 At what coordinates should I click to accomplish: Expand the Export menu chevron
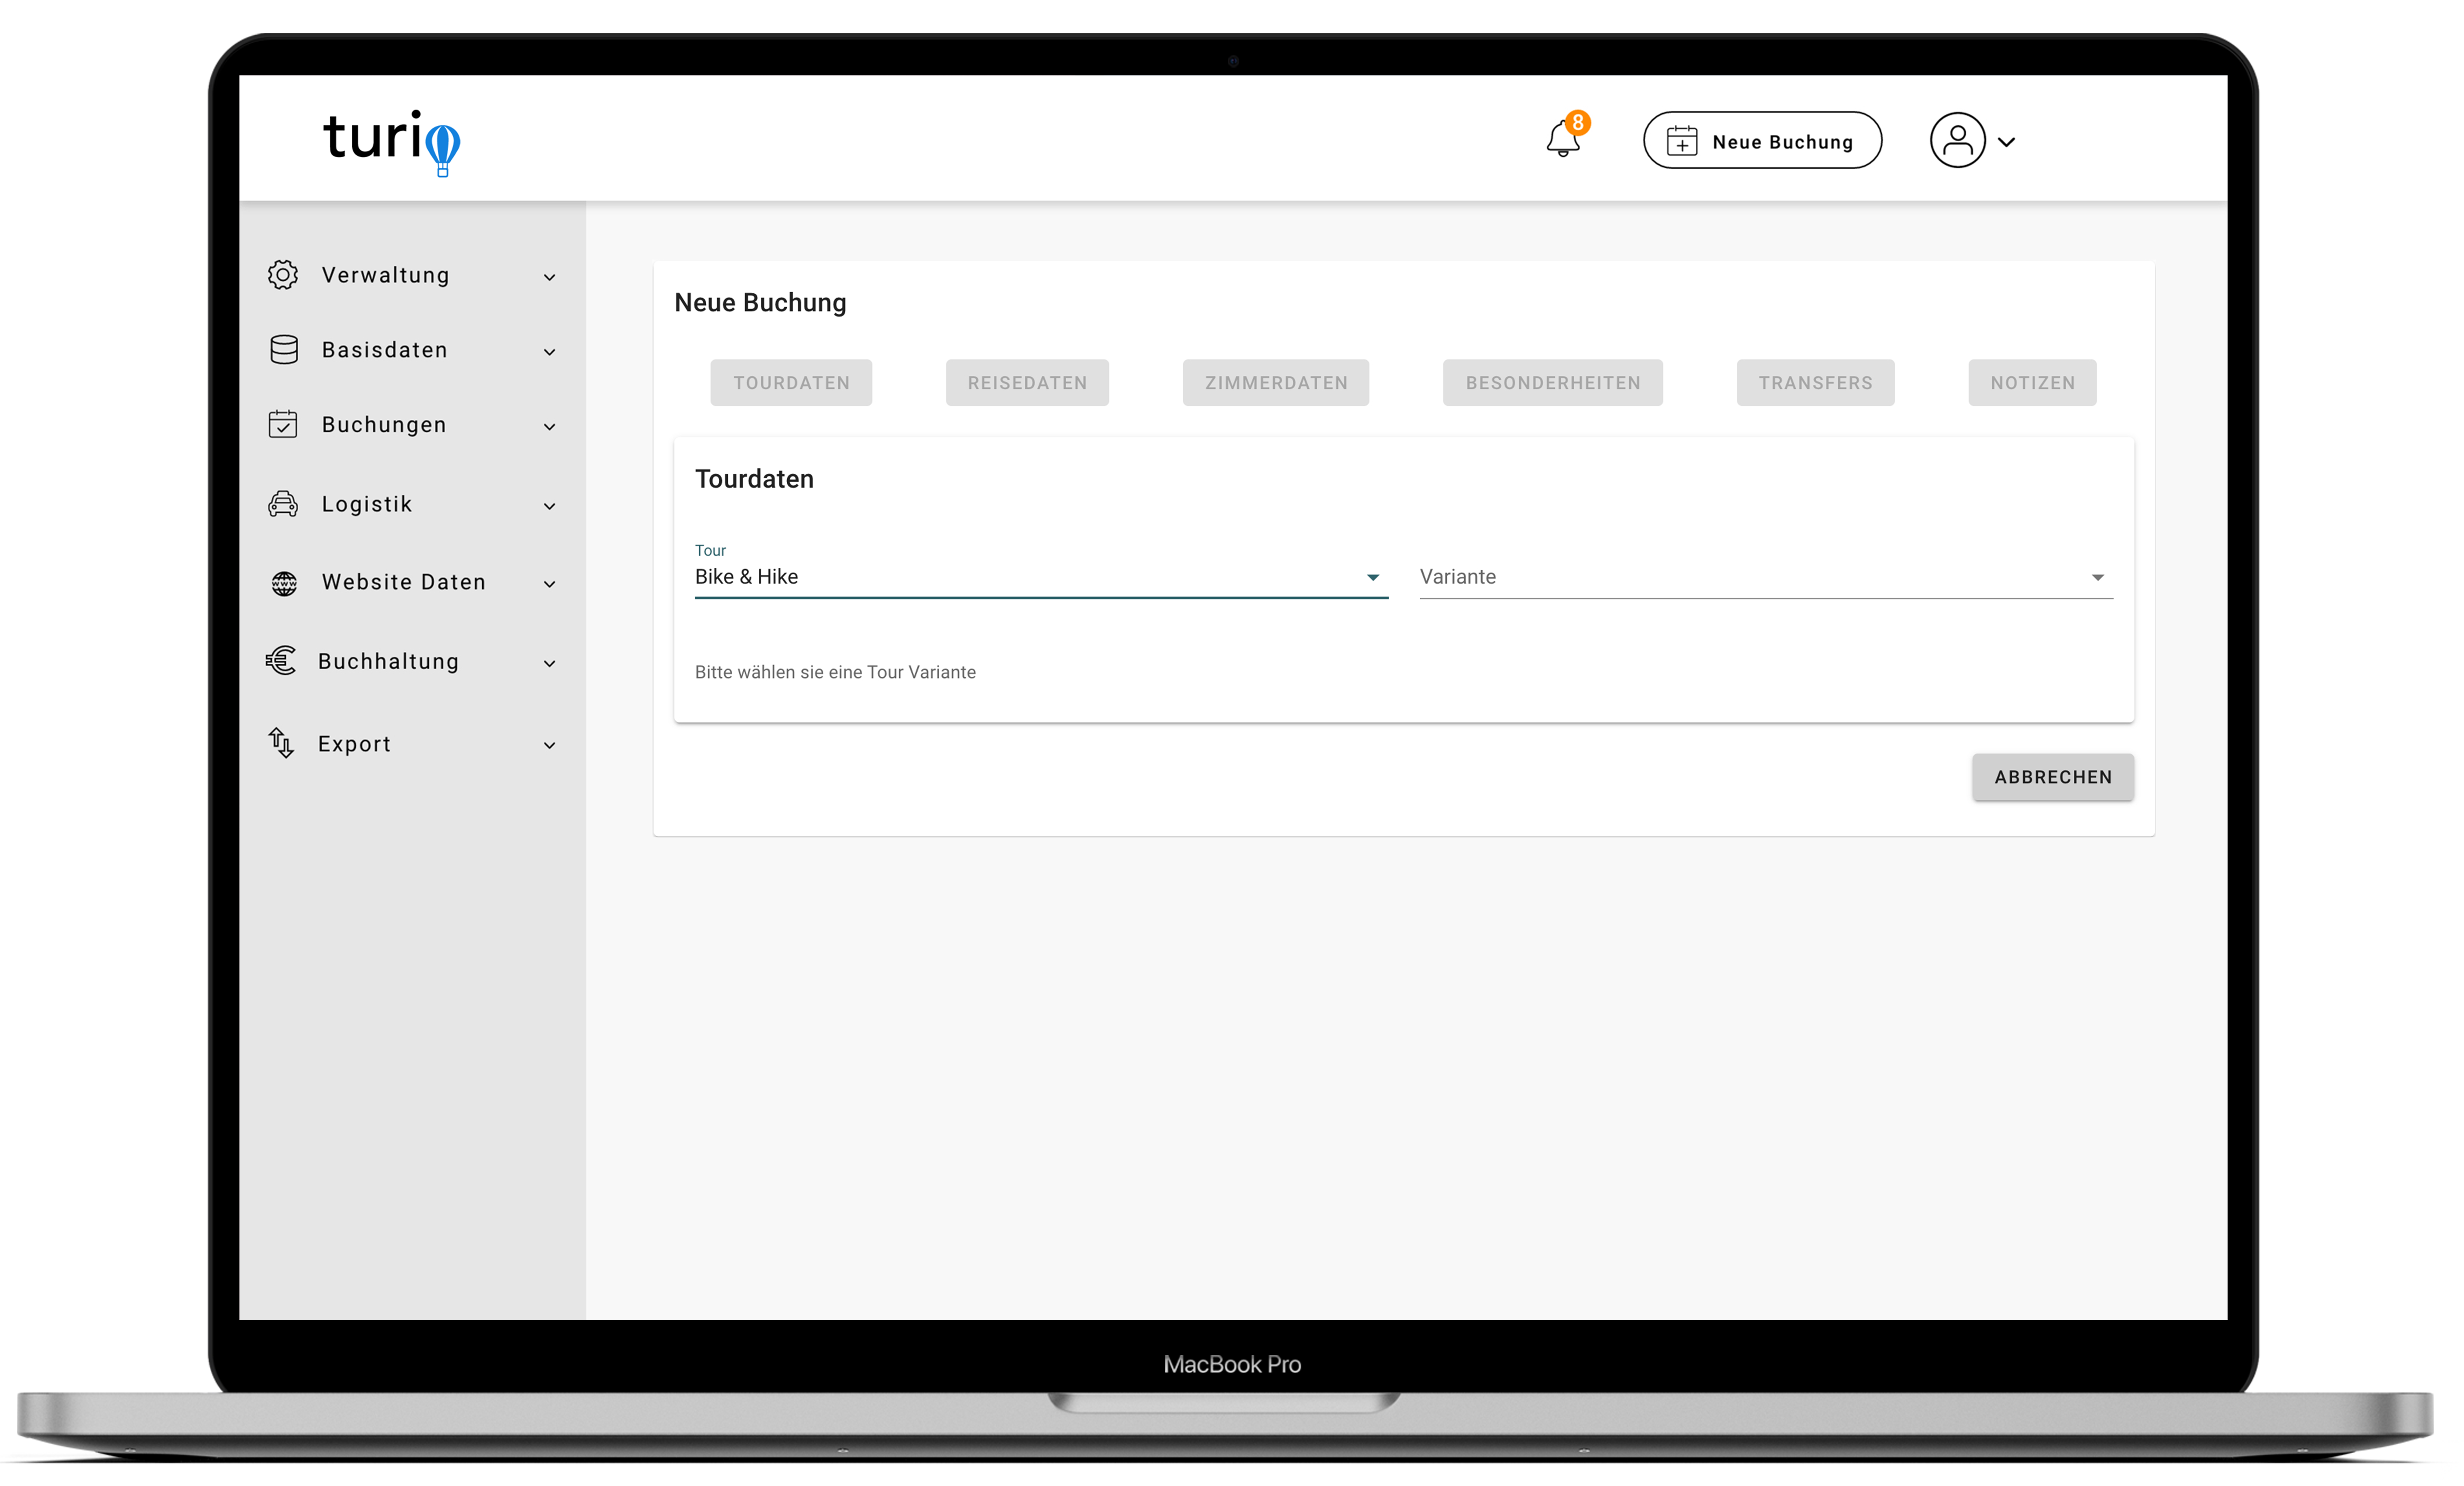(x=549, y=745)
